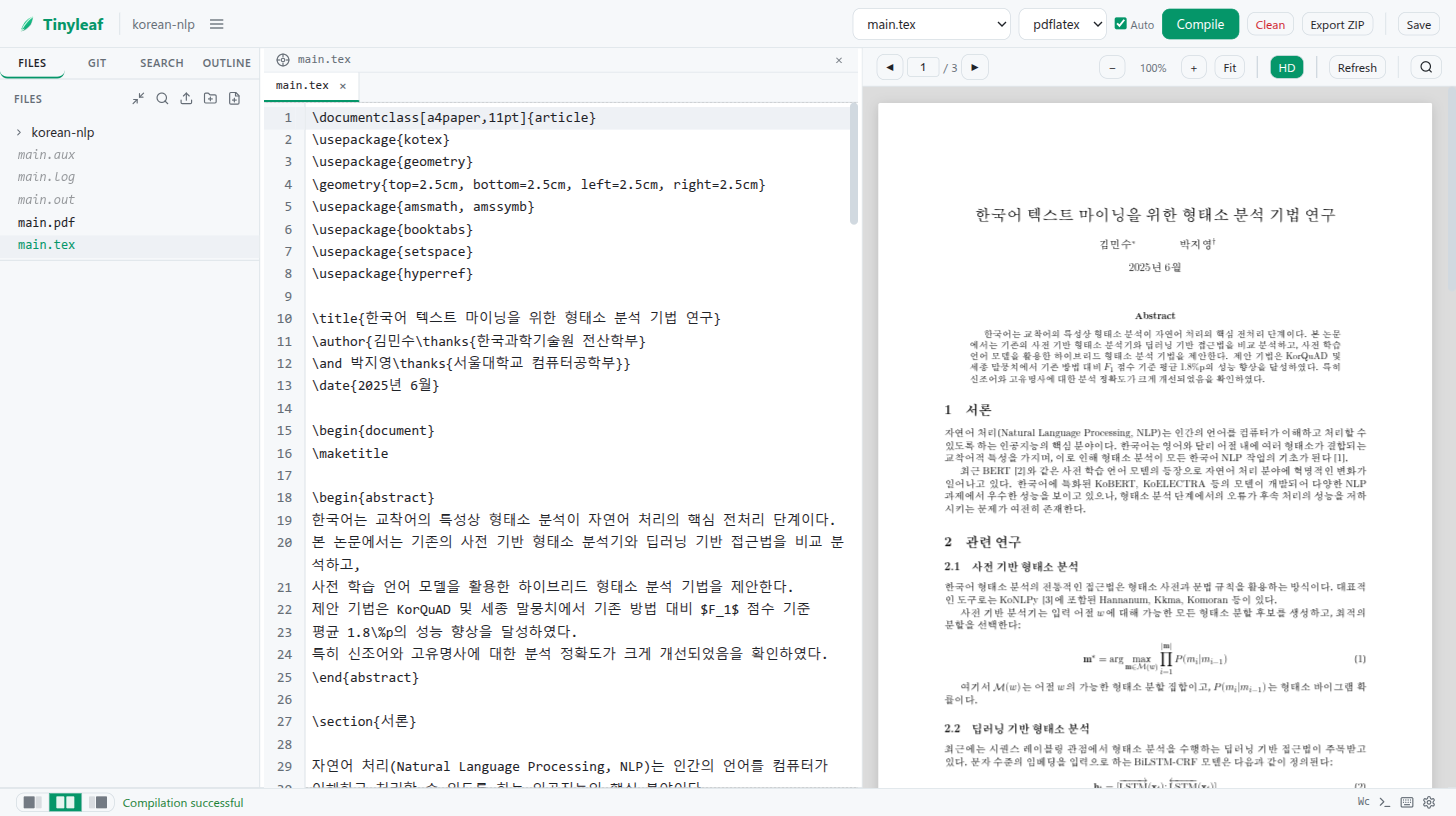
Task: Close the editor pane using the breadcrumb-bar X
Action: 839,60
